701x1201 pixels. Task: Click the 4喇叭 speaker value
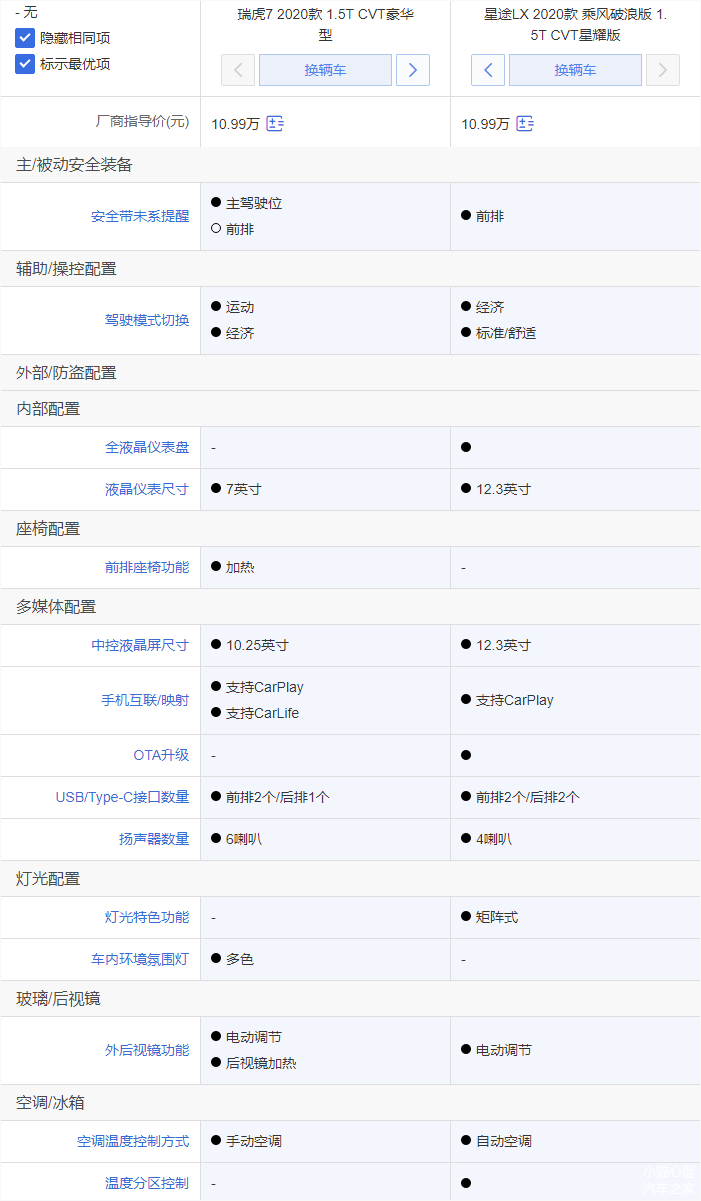coord(493,839)
